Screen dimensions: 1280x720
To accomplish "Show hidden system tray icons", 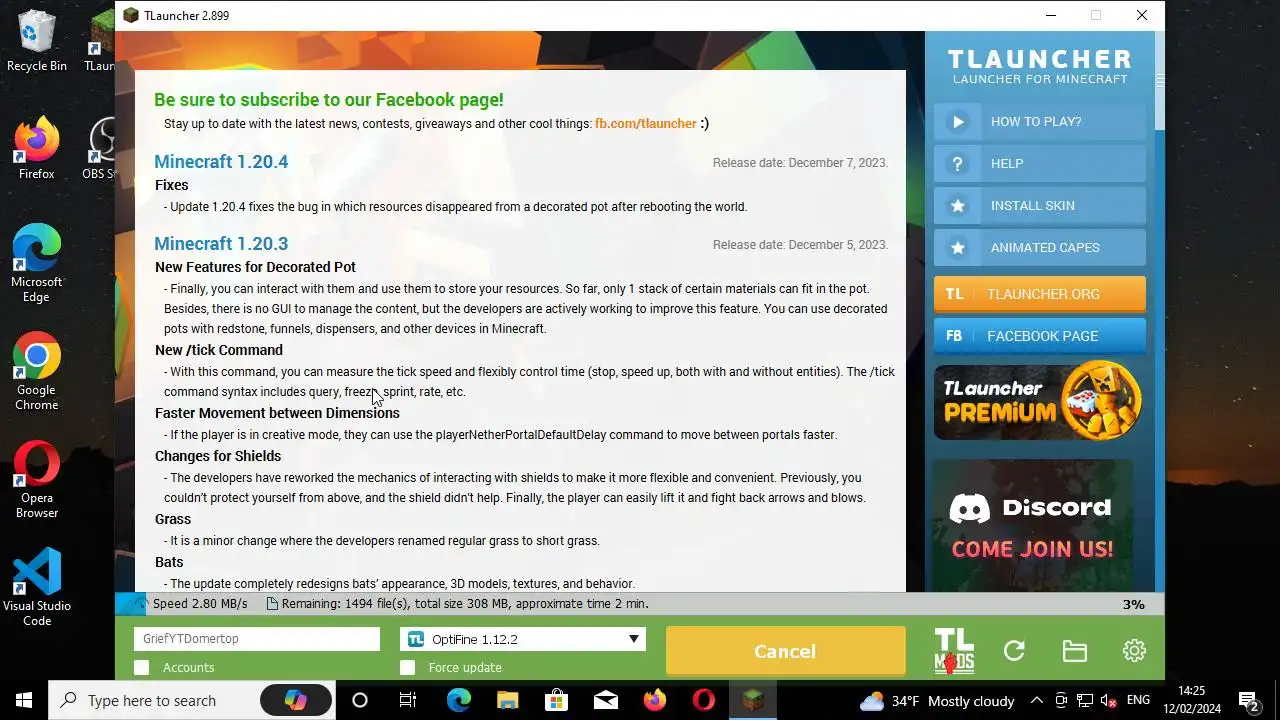I will pyautogui.click(x=1037, y=700).
